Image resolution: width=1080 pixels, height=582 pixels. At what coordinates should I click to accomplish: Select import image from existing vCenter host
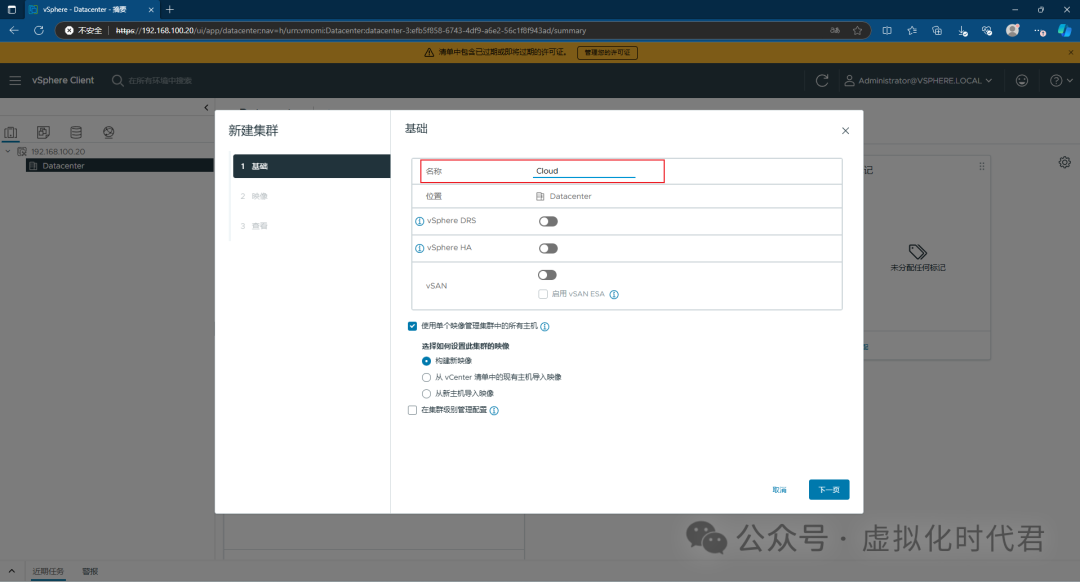[x=426, y=377]
